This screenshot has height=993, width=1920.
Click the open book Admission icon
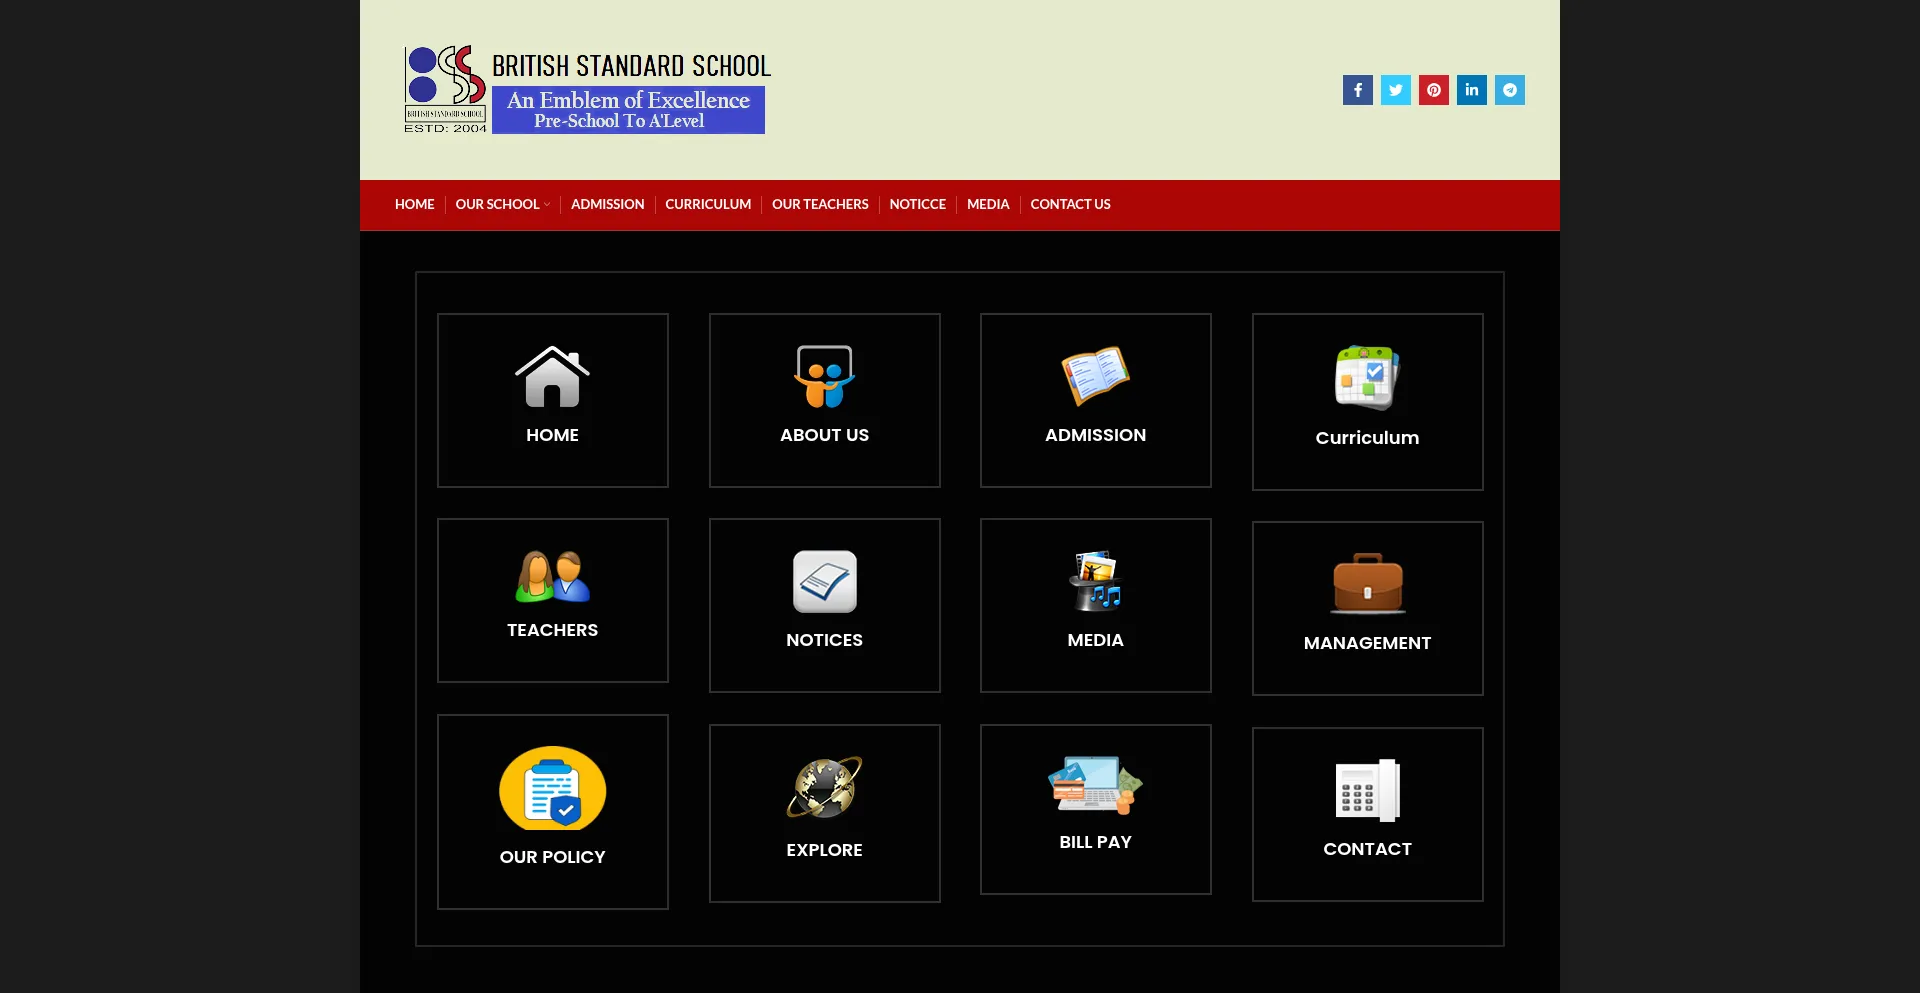(x=1095, y=376)
